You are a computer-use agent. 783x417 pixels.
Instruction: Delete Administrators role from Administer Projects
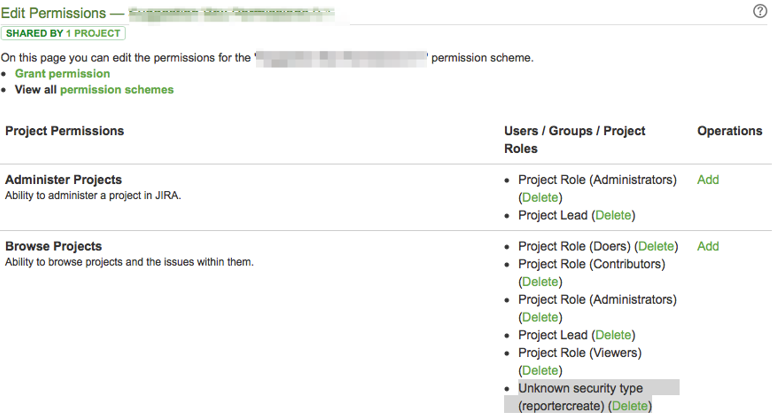pos(540,198)
